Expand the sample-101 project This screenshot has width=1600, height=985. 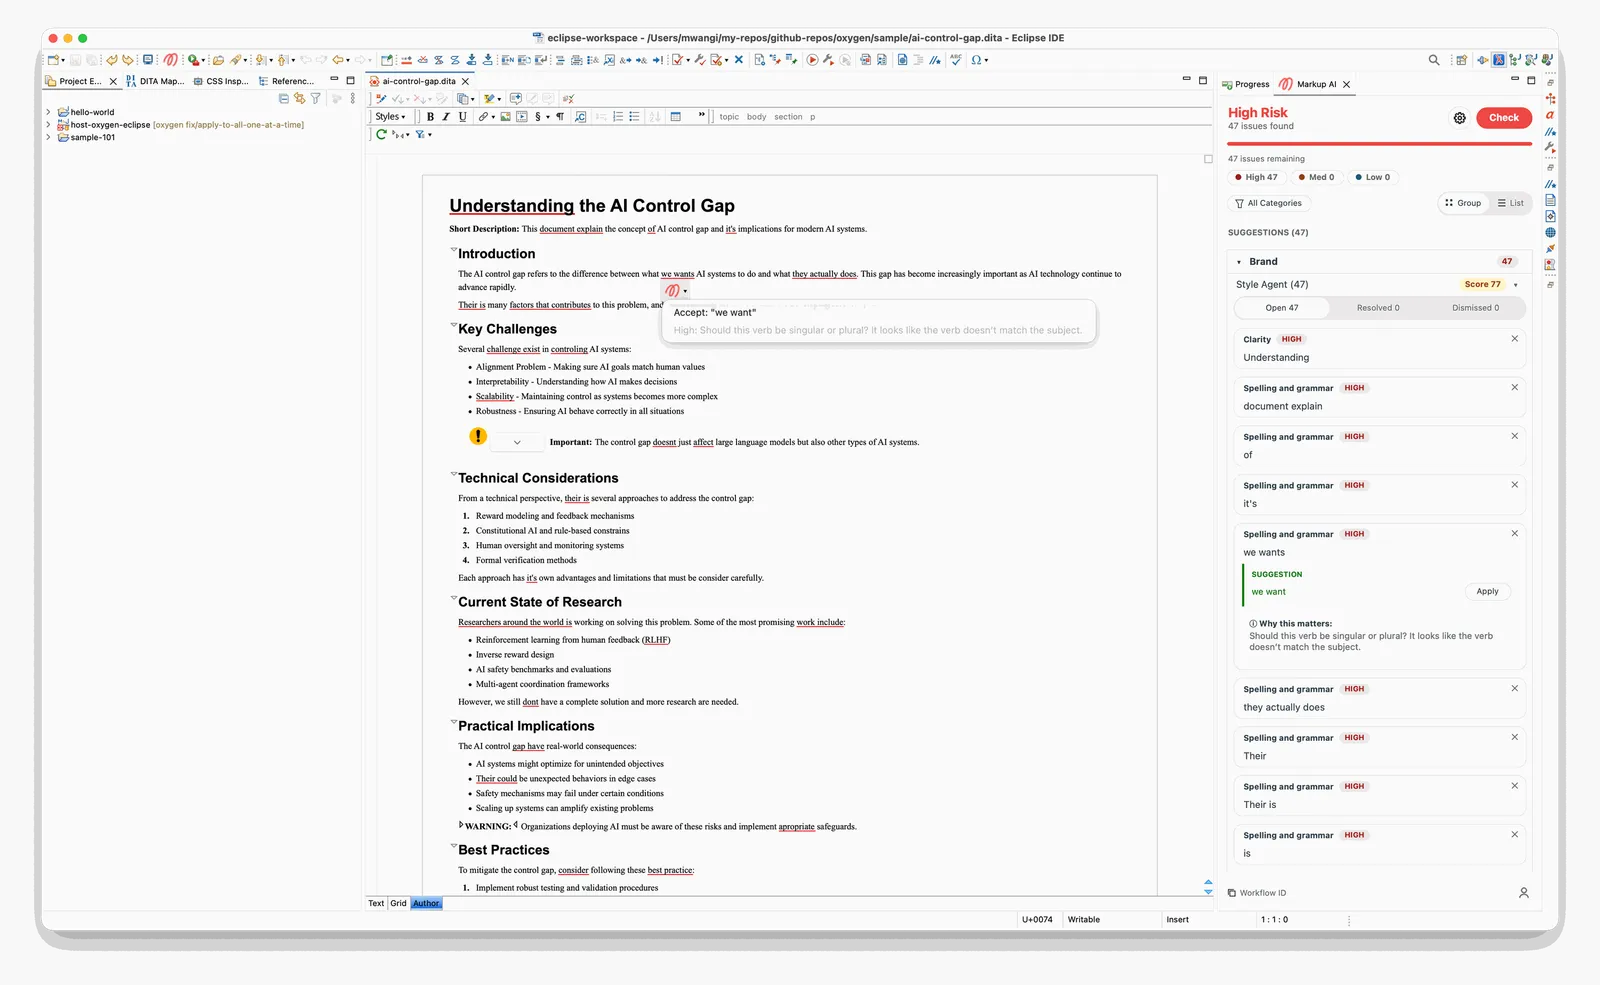pos(48,137)
